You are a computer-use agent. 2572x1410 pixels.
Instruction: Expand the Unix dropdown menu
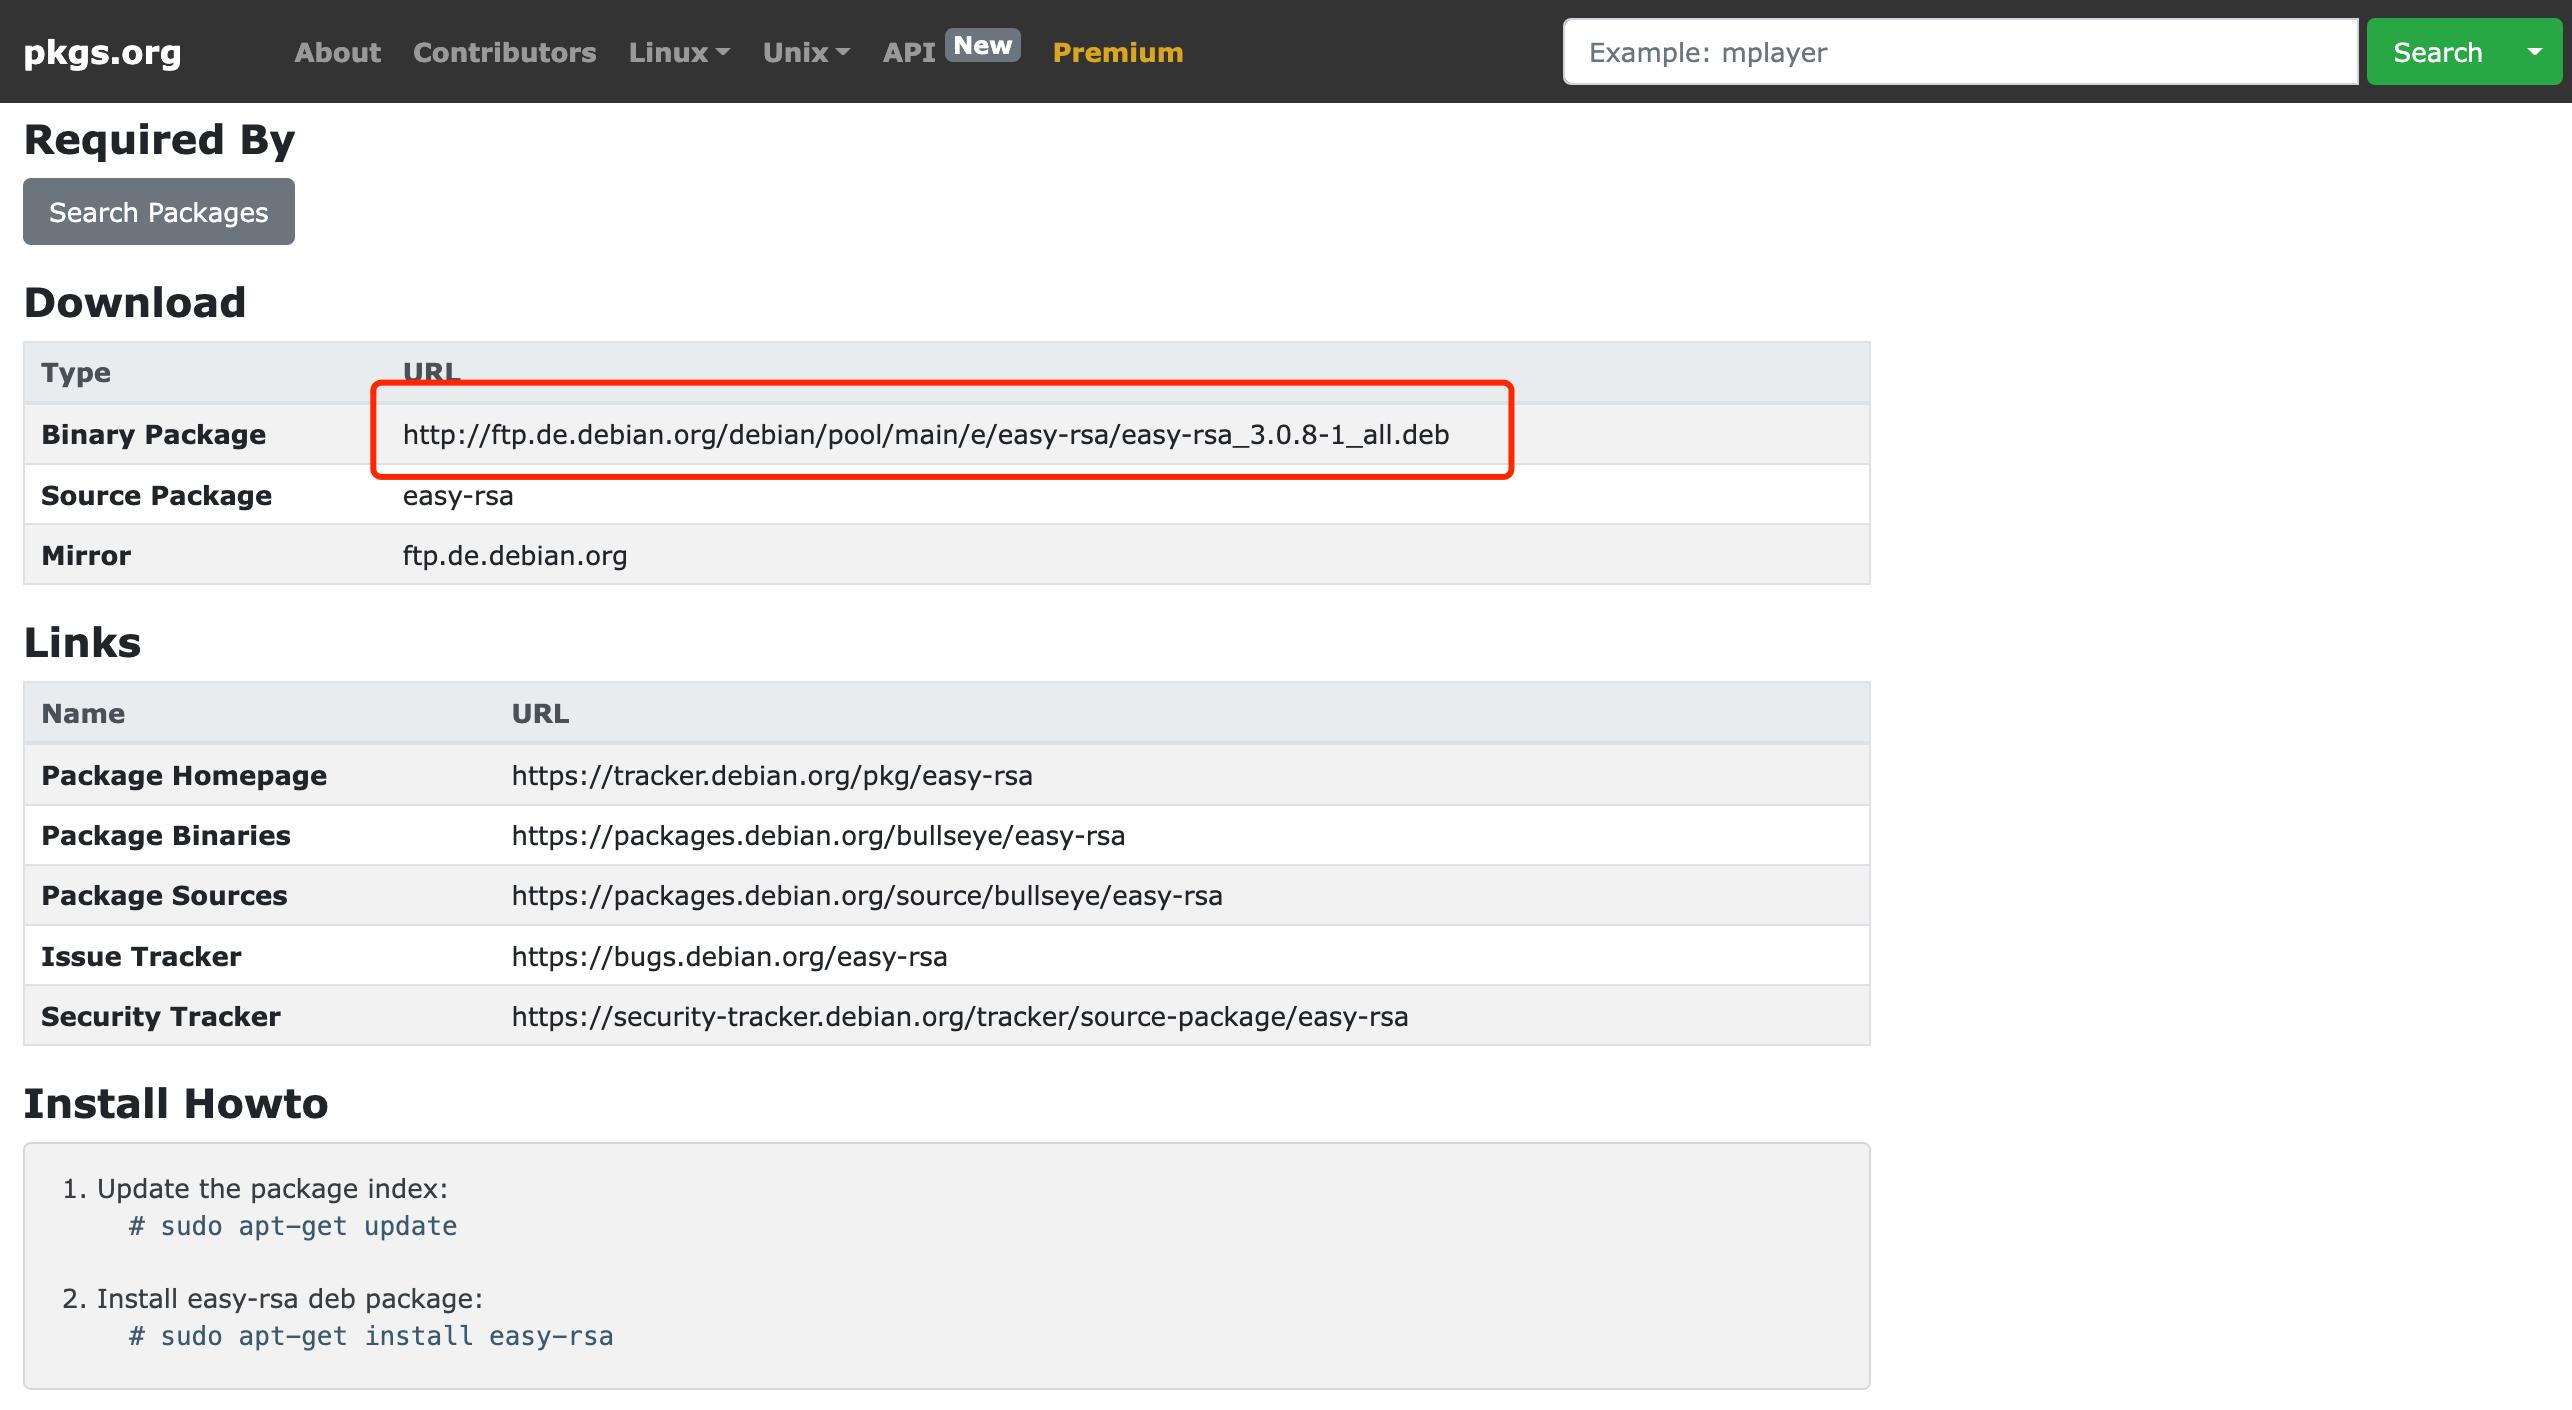[805, 52]
